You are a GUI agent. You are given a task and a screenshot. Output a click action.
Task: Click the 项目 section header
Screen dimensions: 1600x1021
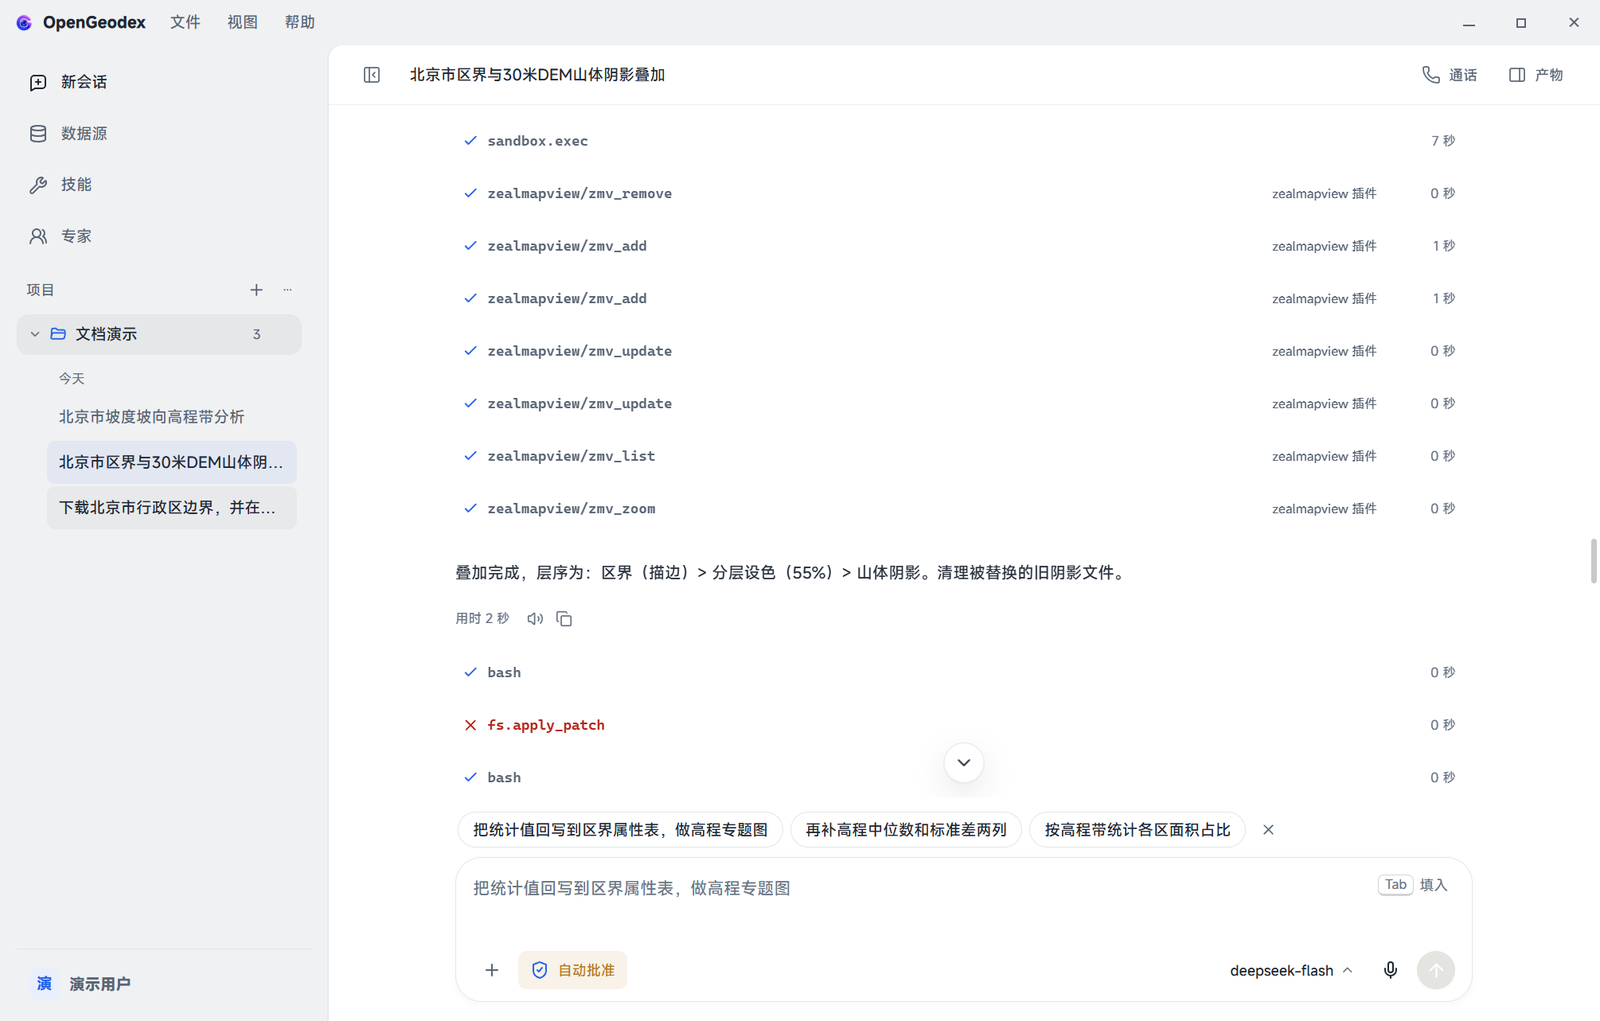pos(40,290)
